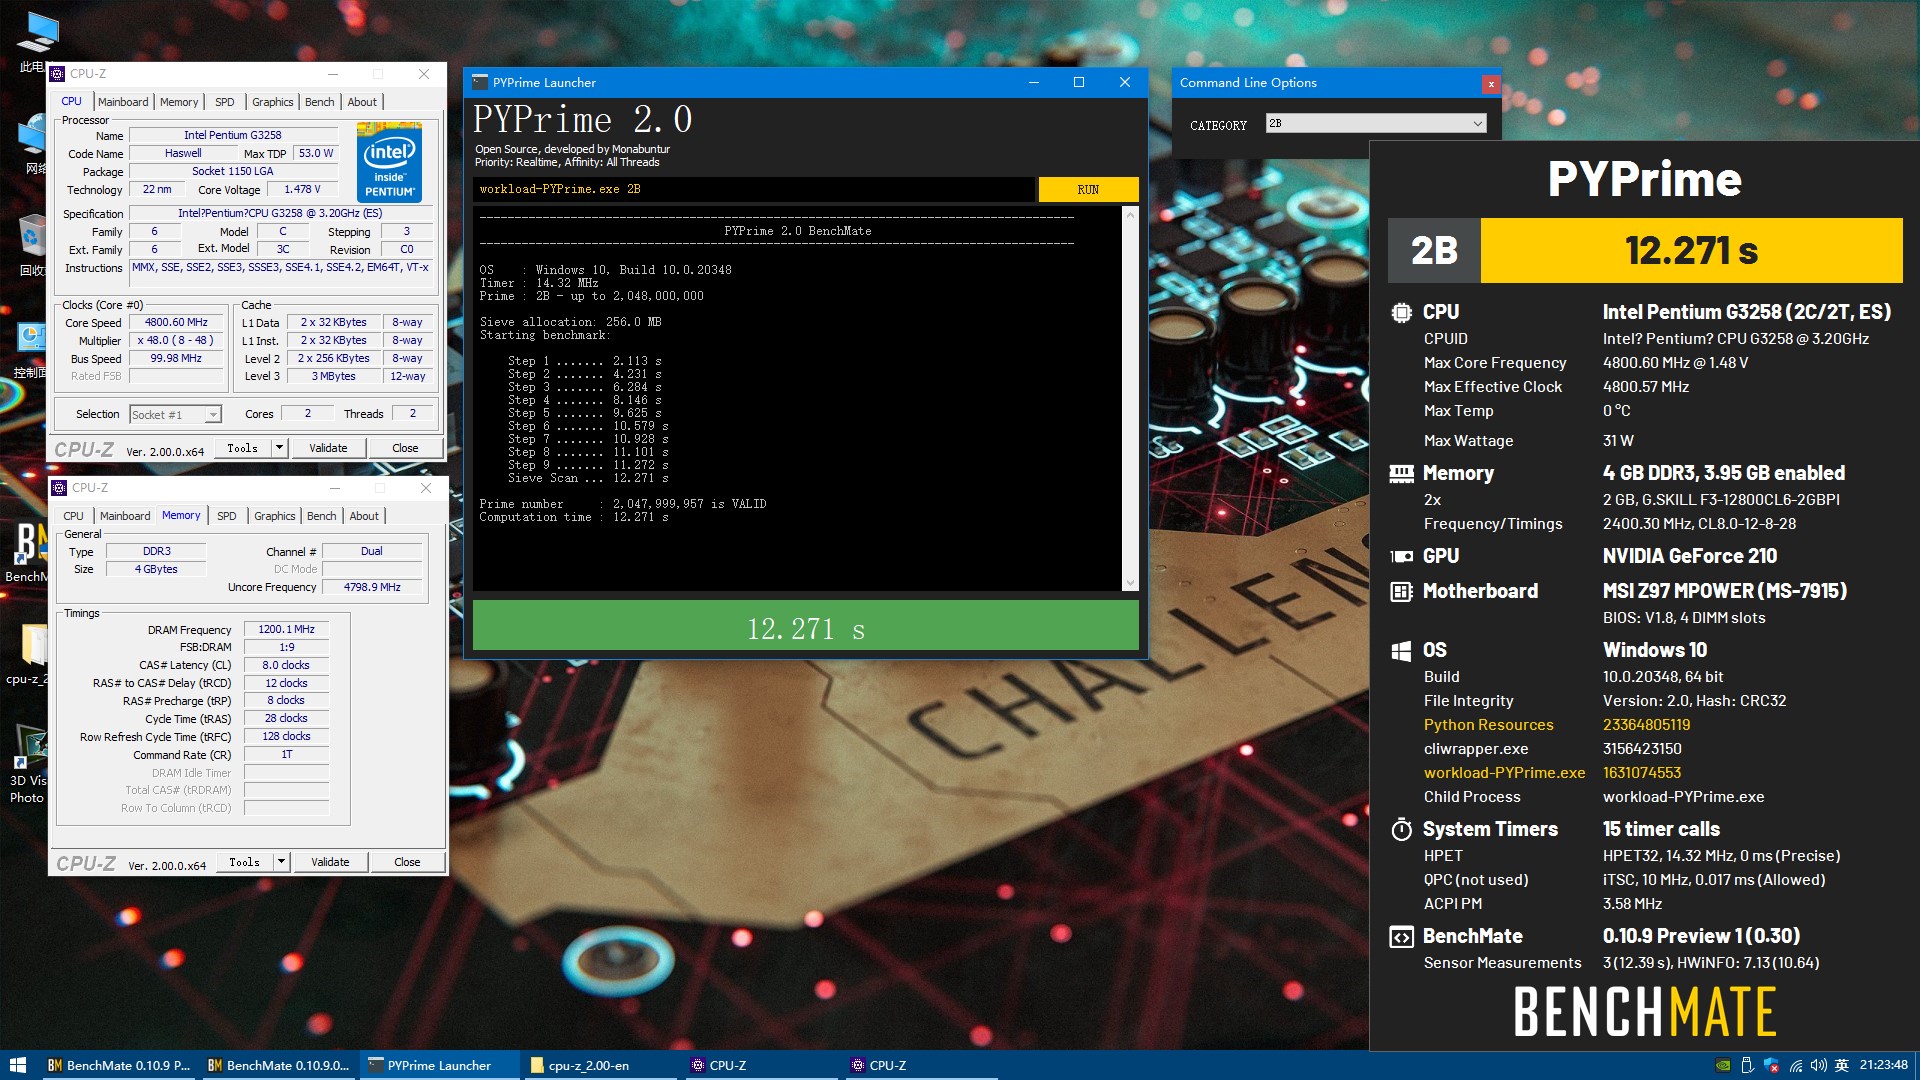Click the taskbar clock 21:23:48
The height and width of the screenshot is (1080, 1920).
[x=1883, y=1065]
